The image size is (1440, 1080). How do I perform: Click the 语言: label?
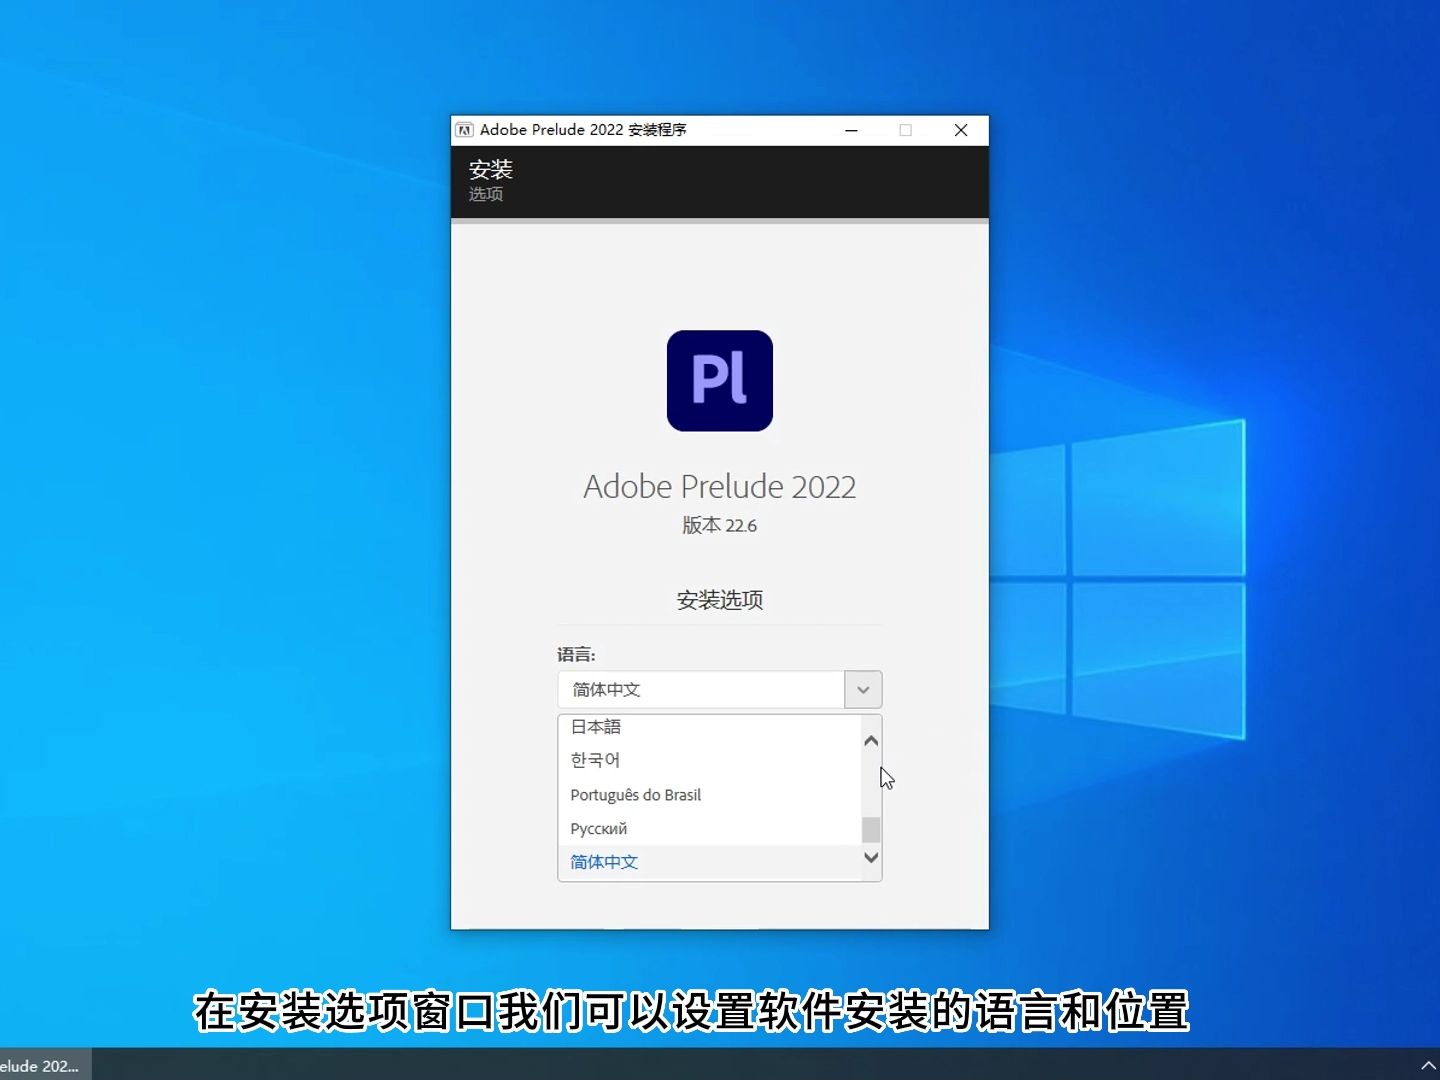pyautogui.click(x=576, y=655)
